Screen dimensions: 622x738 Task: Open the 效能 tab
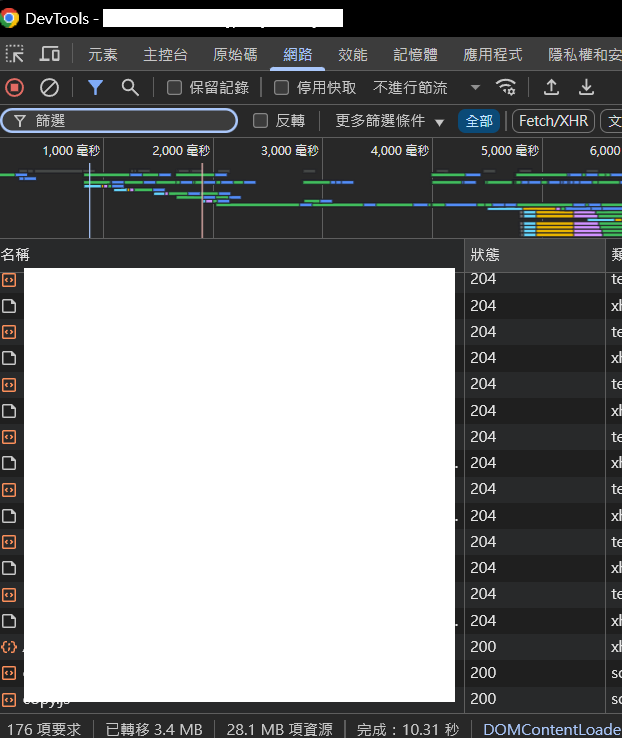pyautogui.click(x=352, y=55)
